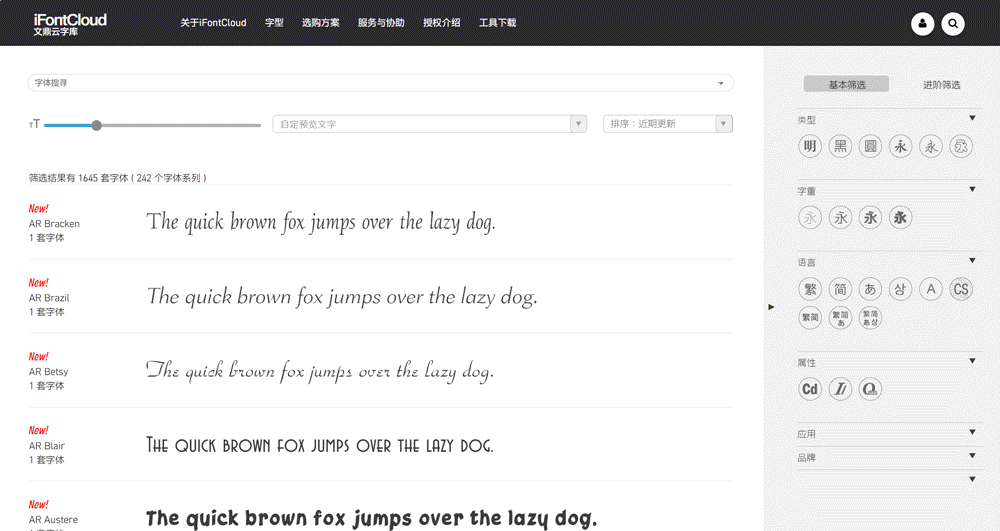The image size is (1000, 531).
Task: Open the 工具下载 menu item
Action: click(x=497, y=23)
